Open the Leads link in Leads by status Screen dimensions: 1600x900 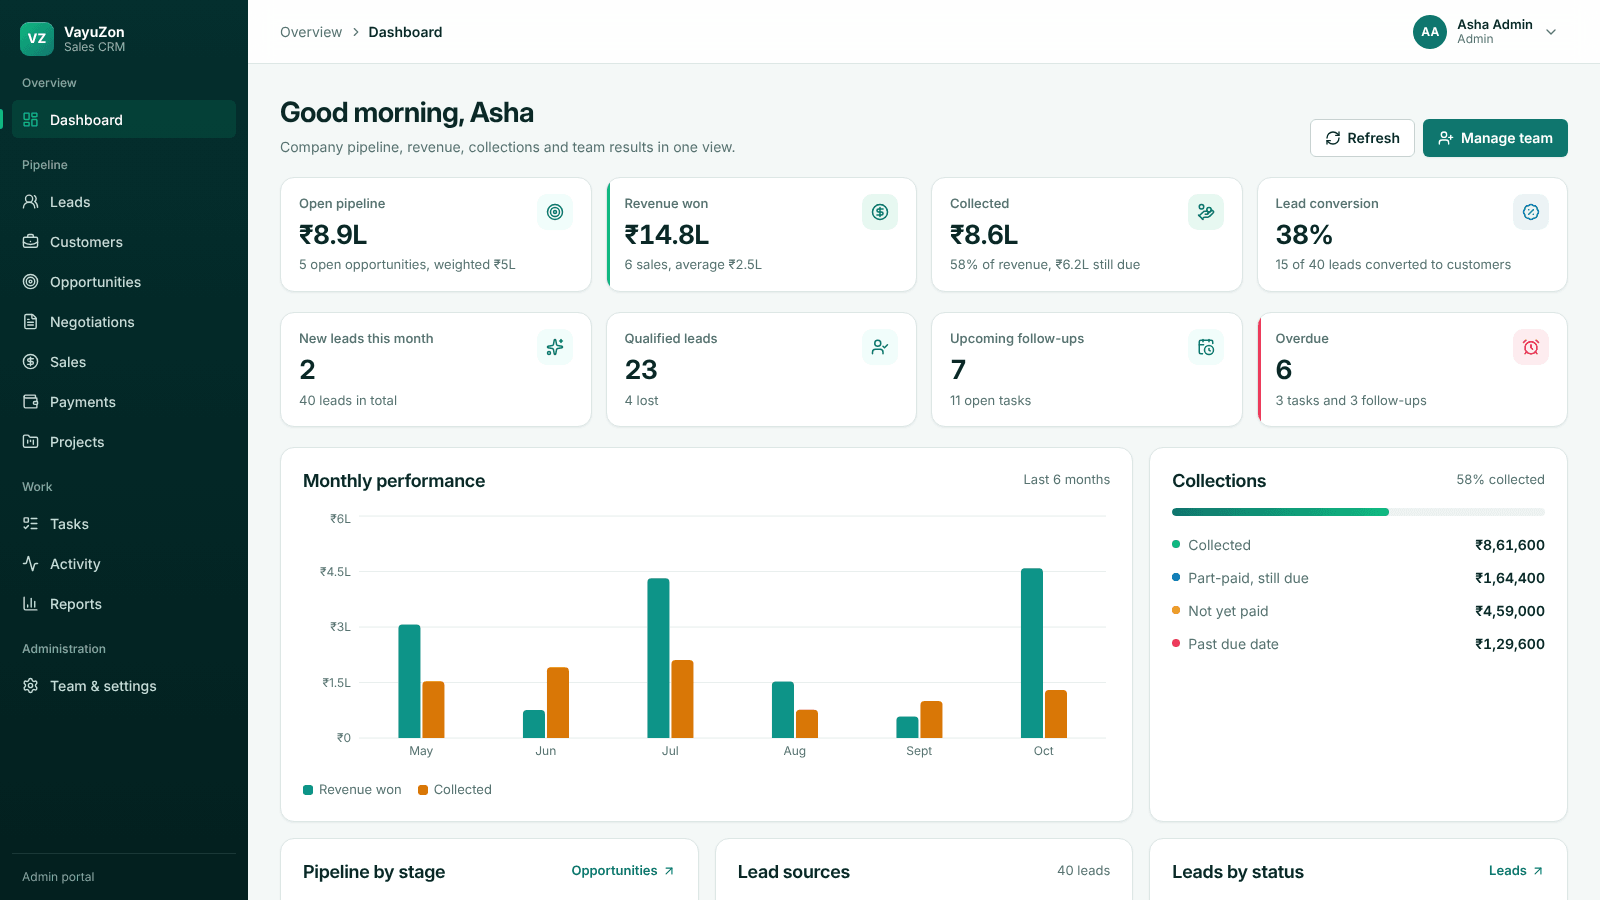1516,871
